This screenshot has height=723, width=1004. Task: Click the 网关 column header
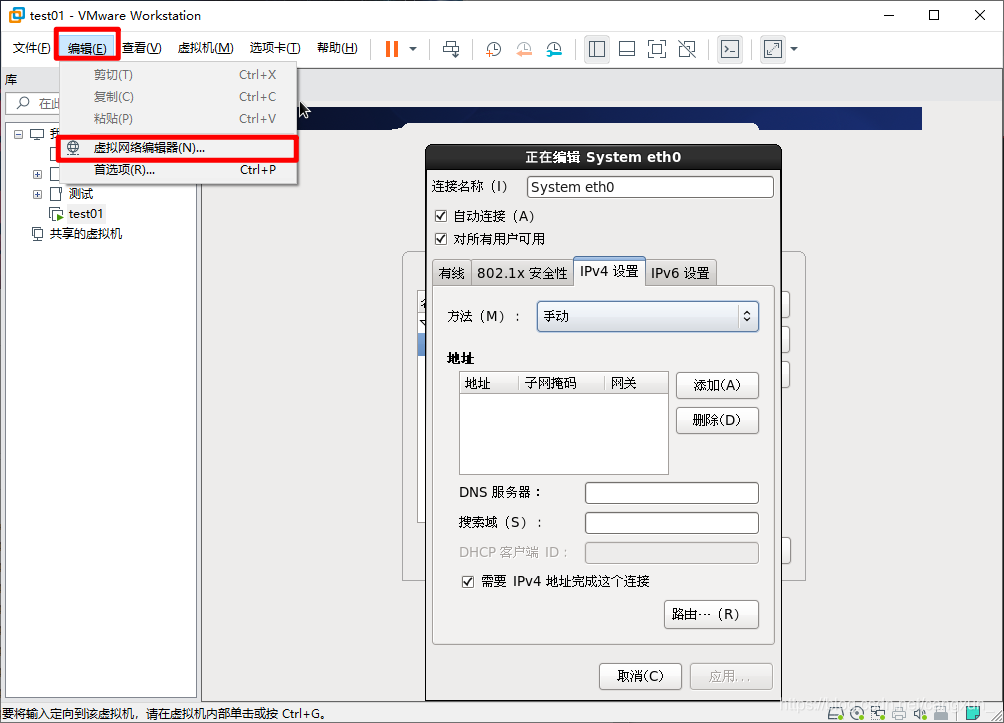click(x=636, y=383)
